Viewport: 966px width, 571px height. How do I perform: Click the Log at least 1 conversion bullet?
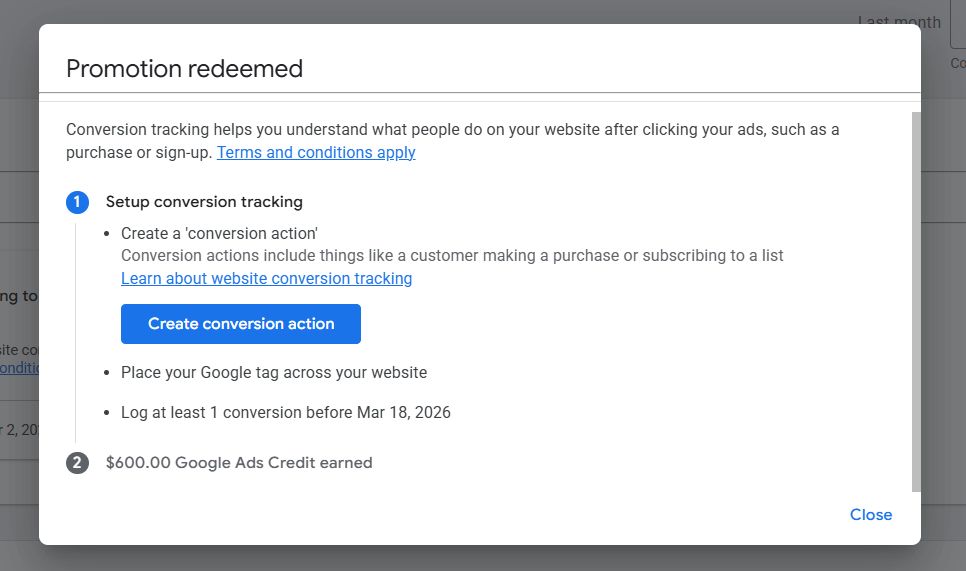point(286,412)
